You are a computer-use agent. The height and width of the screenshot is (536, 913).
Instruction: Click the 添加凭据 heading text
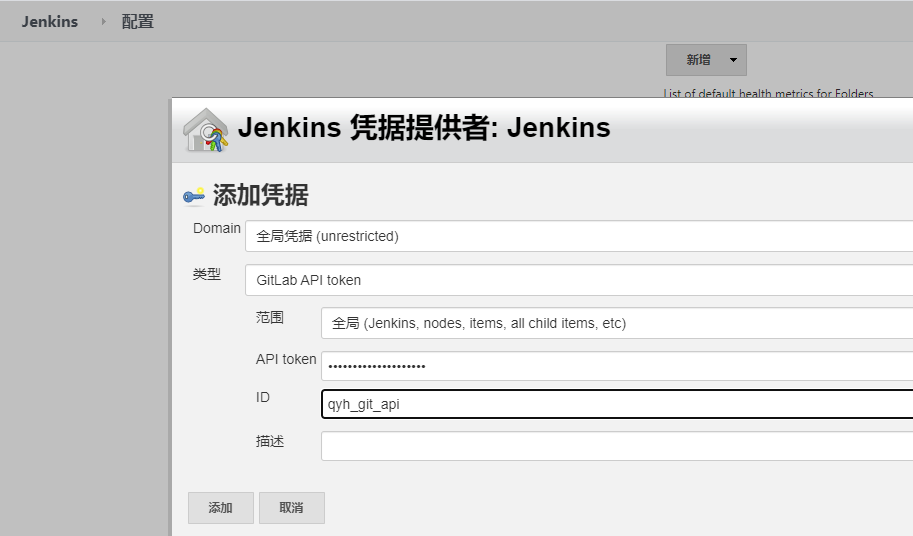(260, 195)
